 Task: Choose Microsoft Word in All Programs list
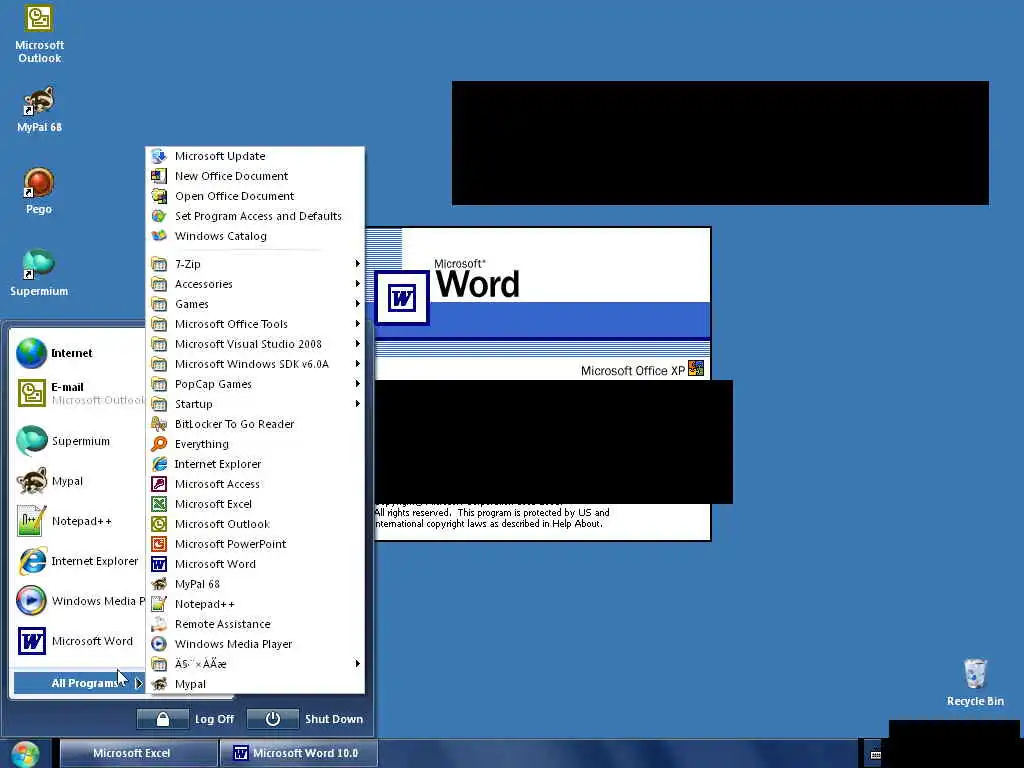[x=255, y=564]
